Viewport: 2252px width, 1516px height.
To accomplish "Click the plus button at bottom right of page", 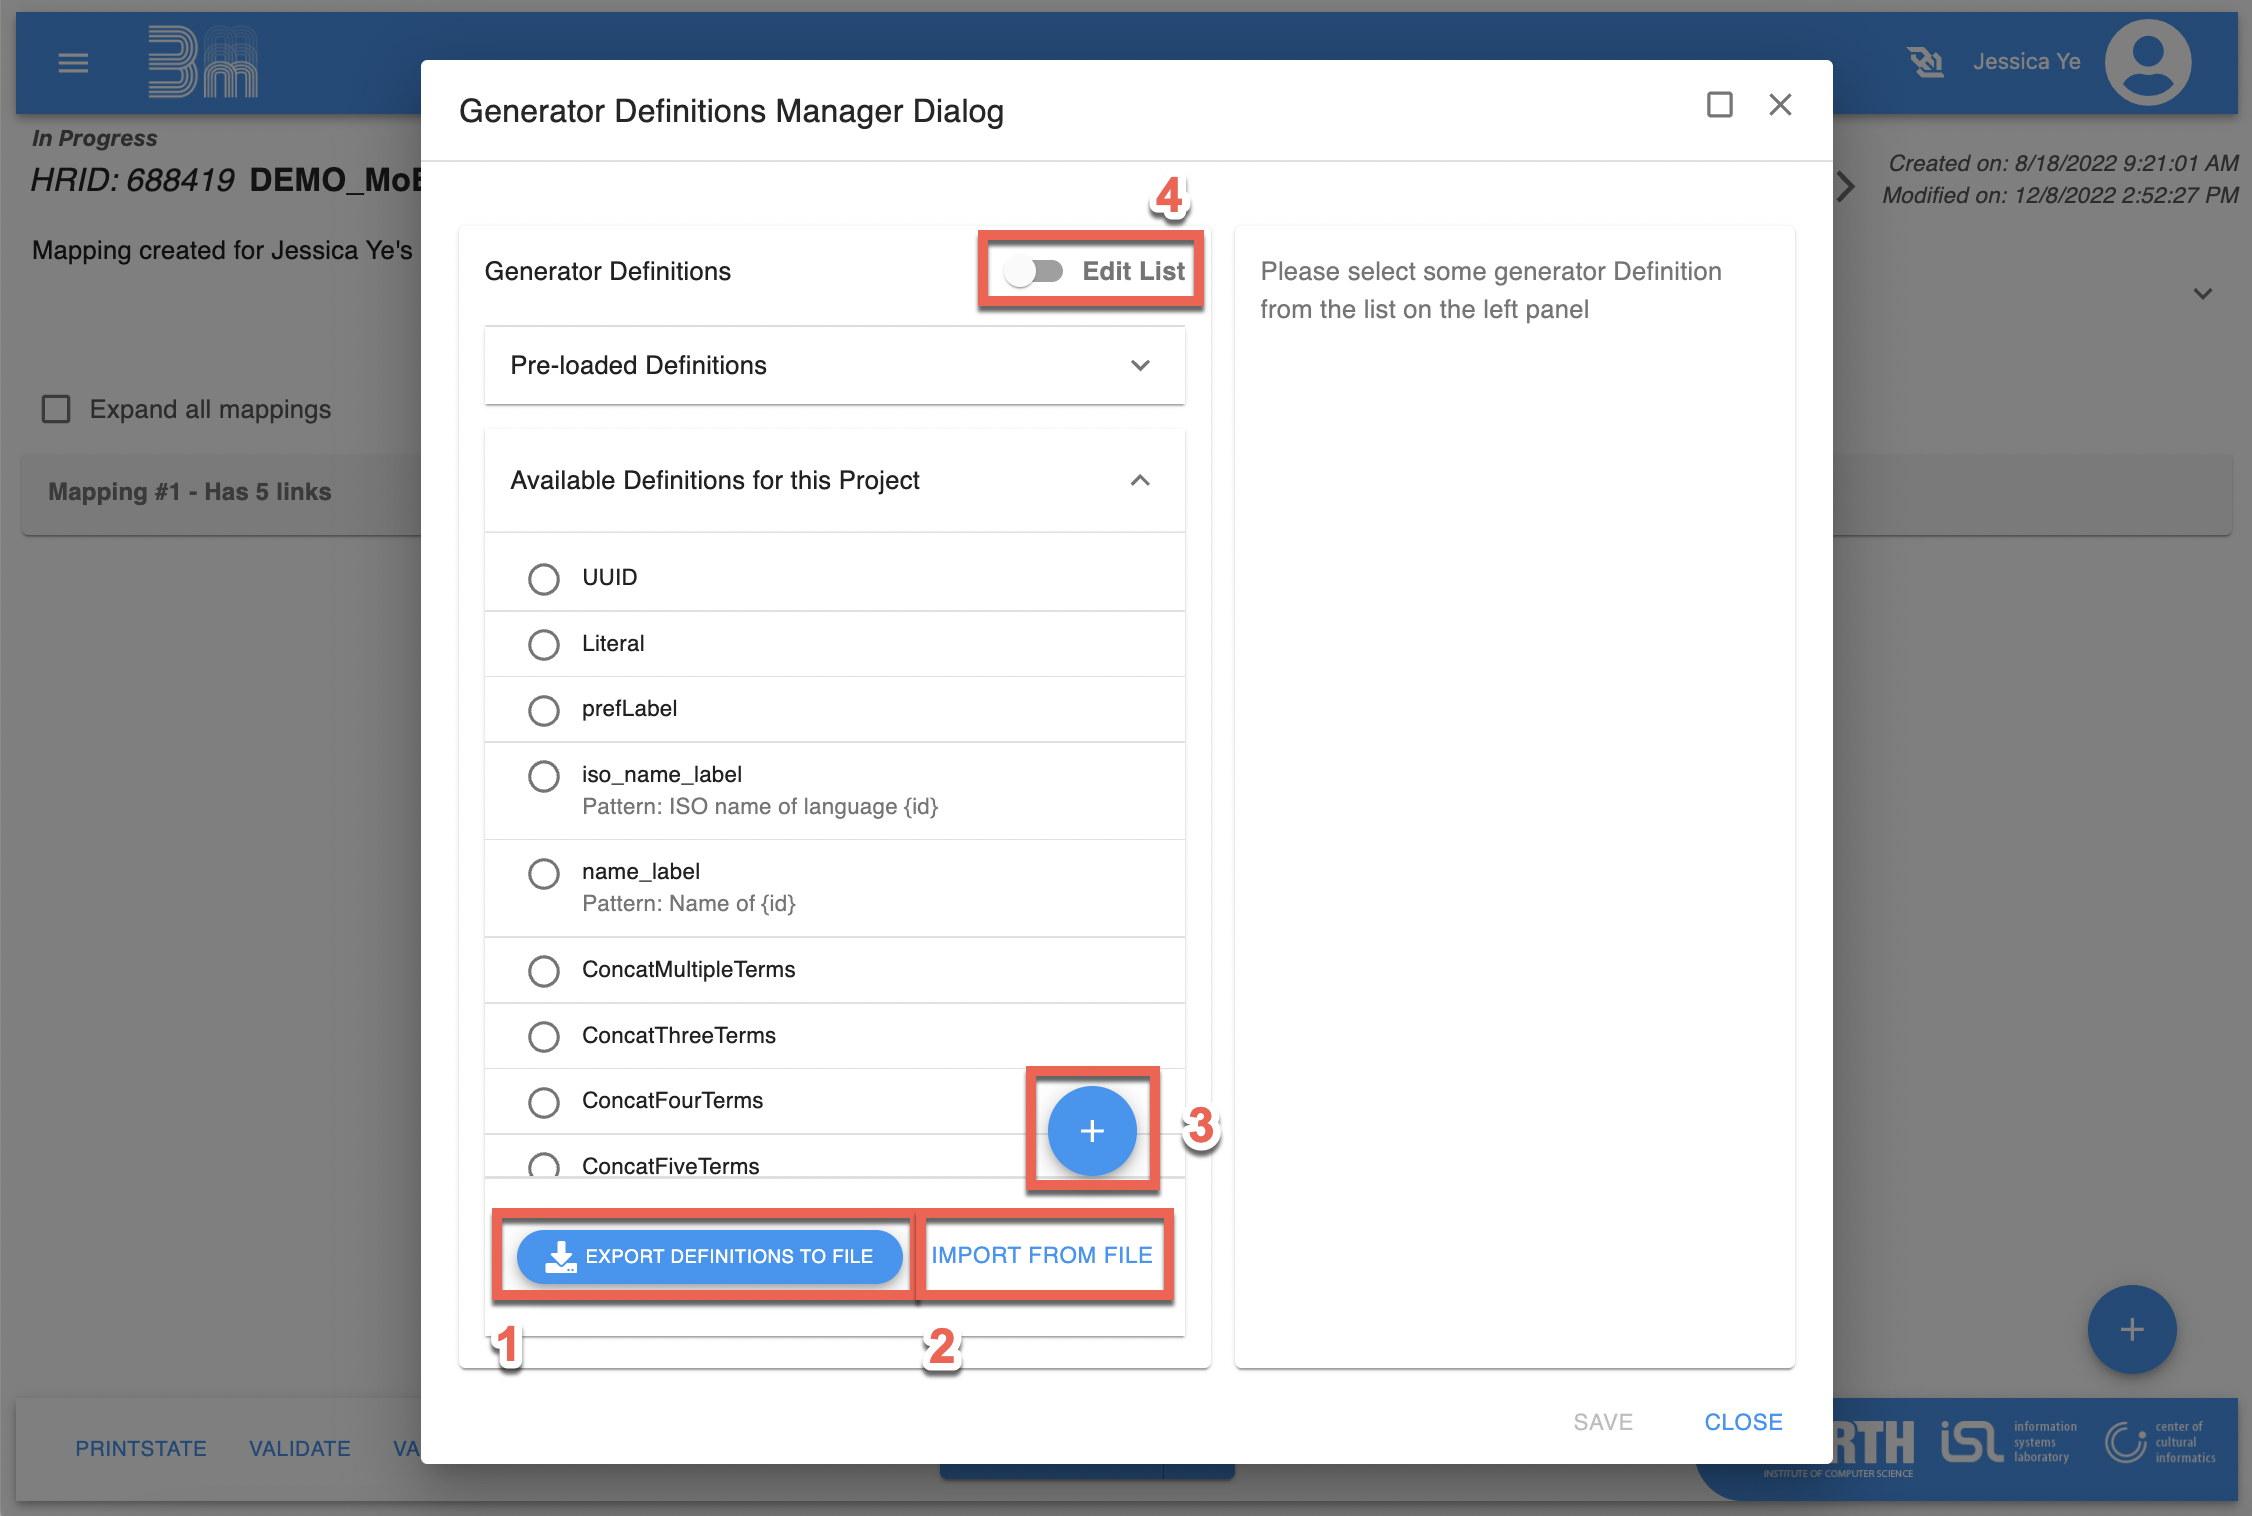I will pyautogui.click(x=2131, y=1329).
